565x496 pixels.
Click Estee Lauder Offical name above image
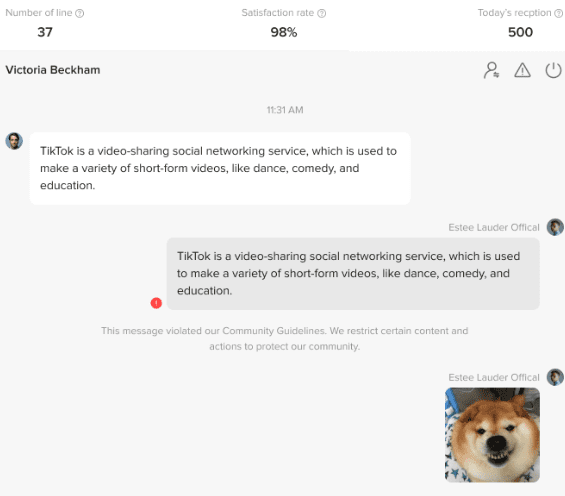pos(494,377)
